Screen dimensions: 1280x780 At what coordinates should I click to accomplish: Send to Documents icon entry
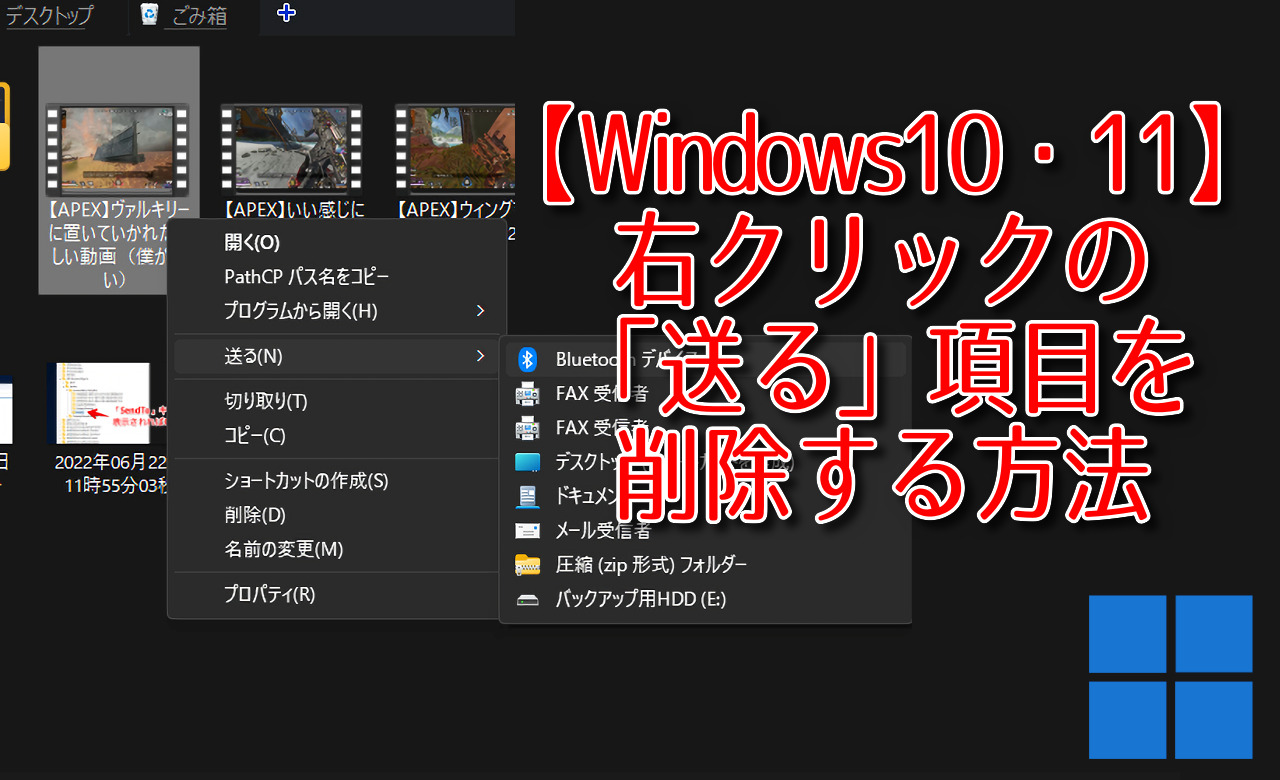coord(527,496)
